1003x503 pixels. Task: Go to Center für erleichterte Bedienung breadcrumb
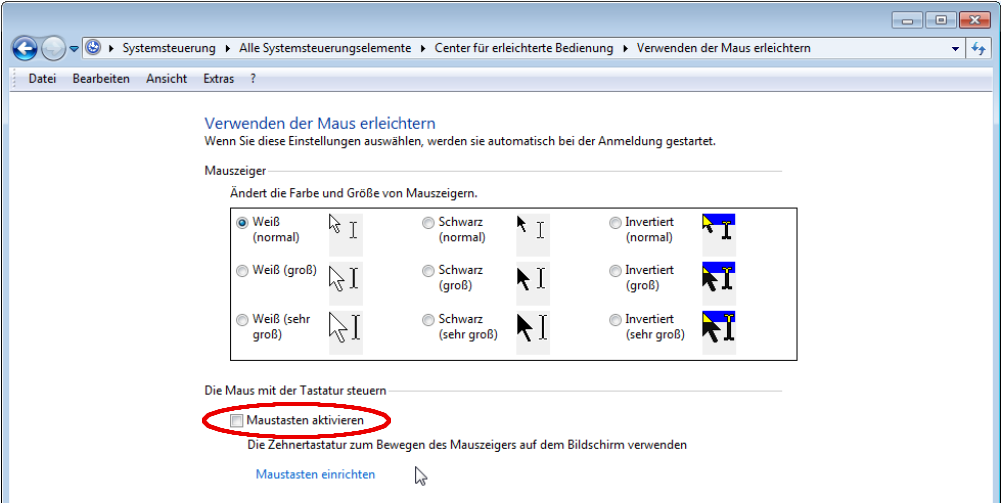click(524, 48)
